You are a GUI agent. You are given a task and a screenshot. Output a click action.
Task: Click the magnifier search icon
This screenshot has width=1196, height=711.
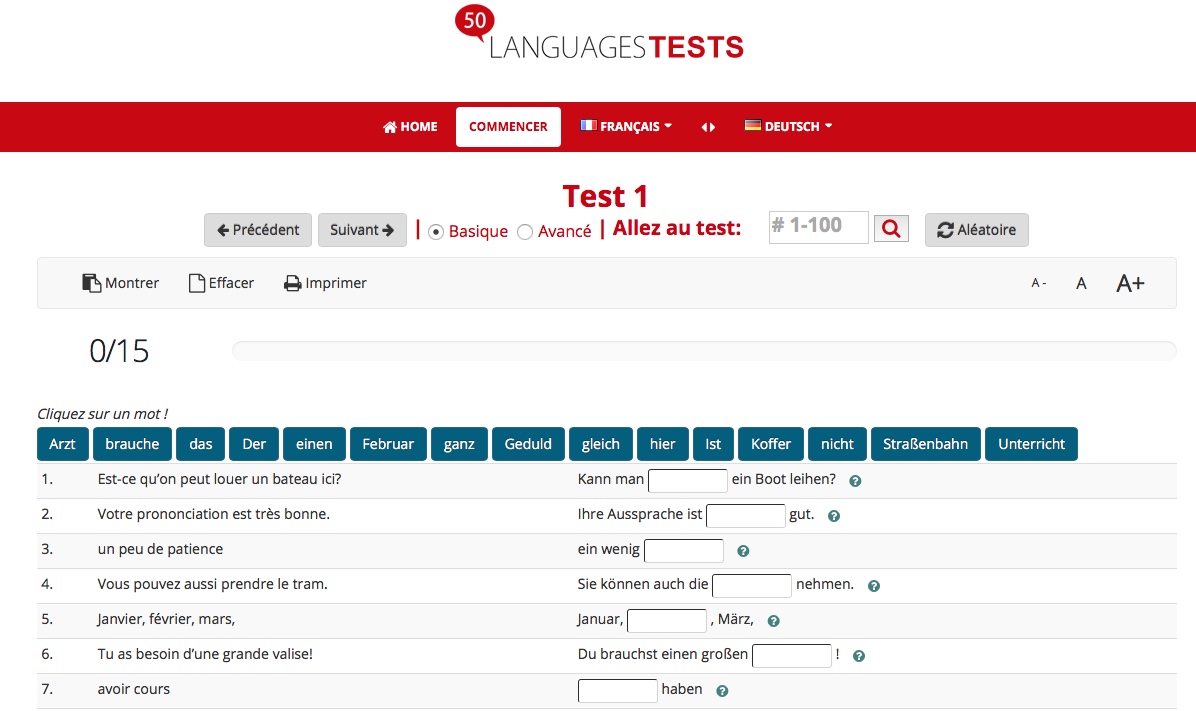(x=890, y=228)
